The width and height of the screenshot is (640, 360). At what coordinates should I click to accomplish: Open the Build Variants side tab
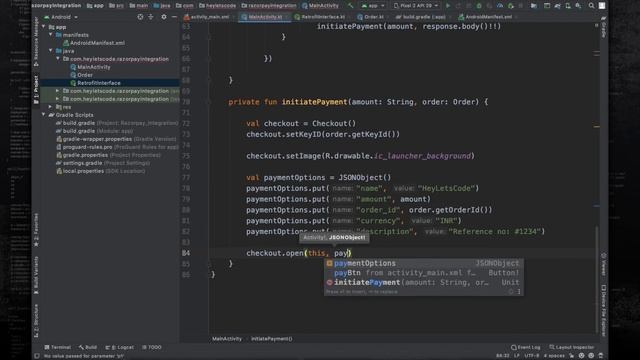[x=36, y=275]
